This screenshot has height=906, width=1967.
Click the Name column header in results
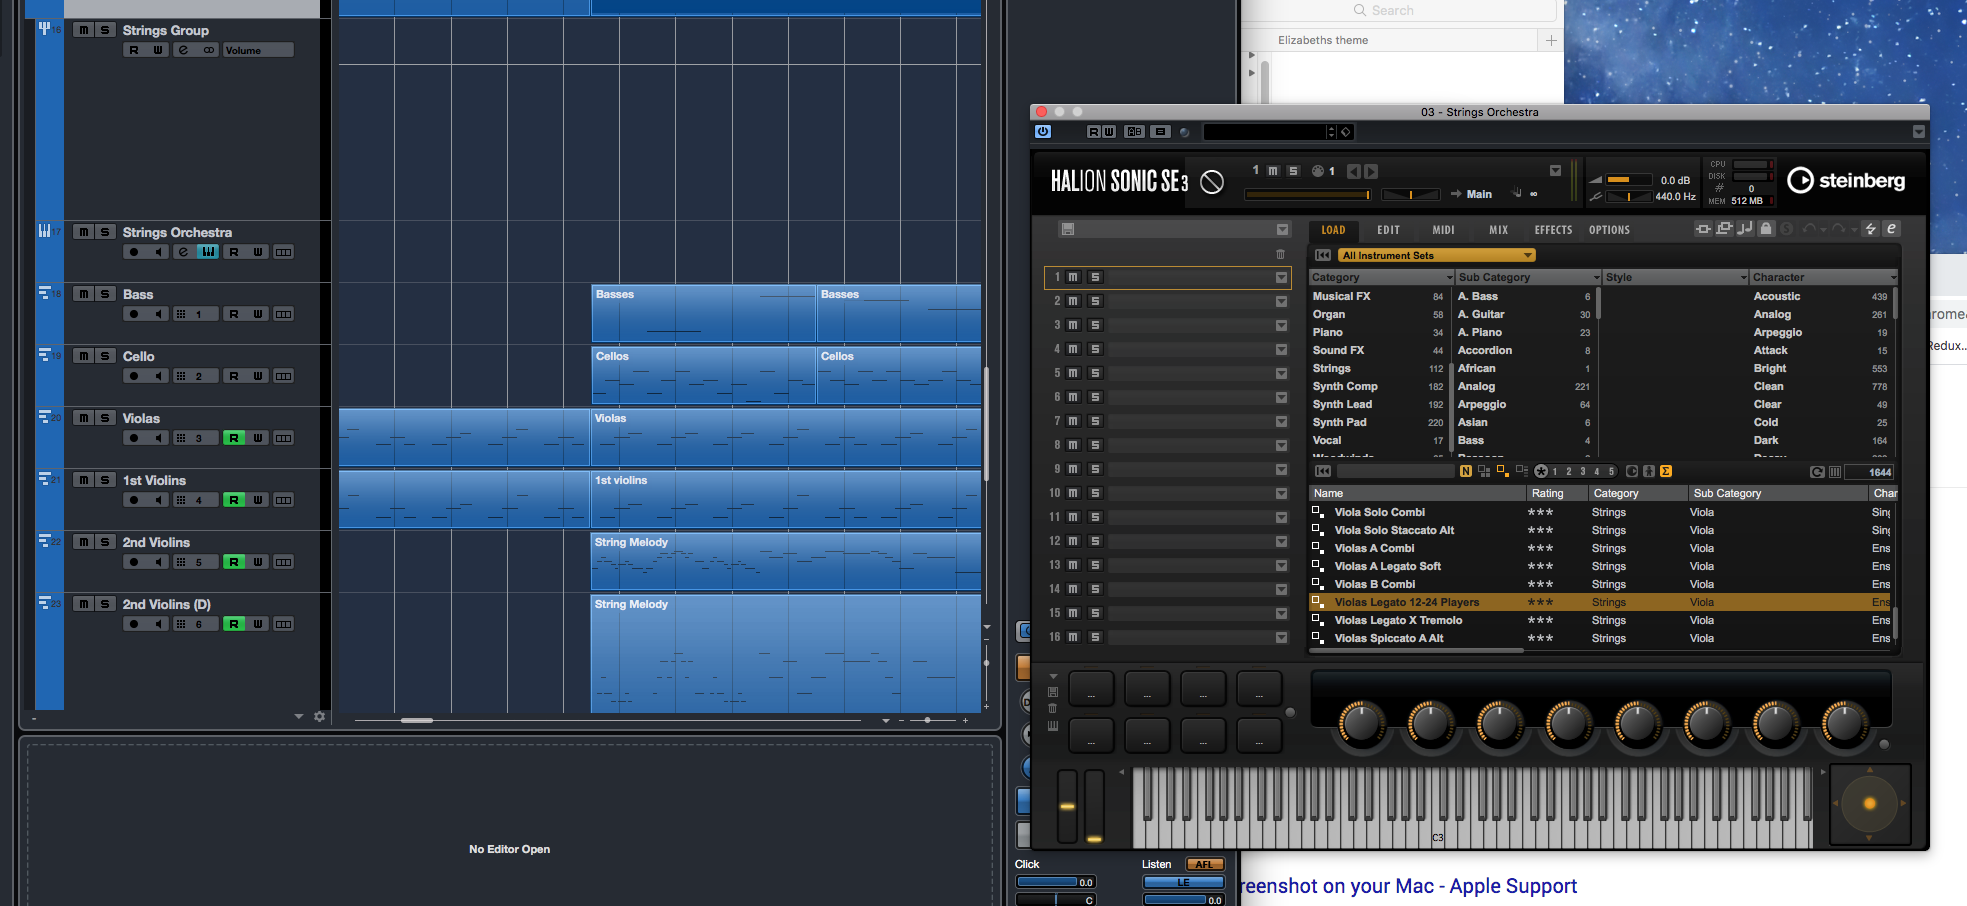pyautogui.click(x=1417, y=493)
